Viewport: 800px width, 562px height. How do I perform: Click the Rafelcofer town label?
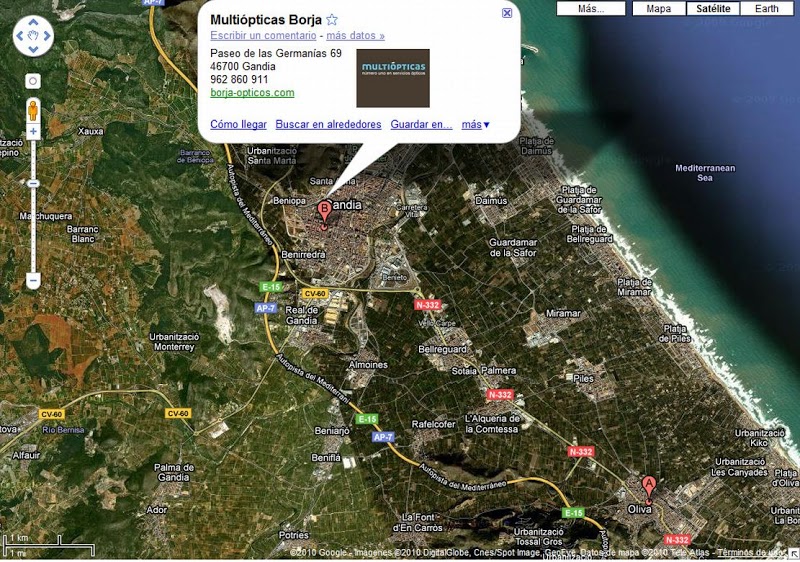click(434, 424)
